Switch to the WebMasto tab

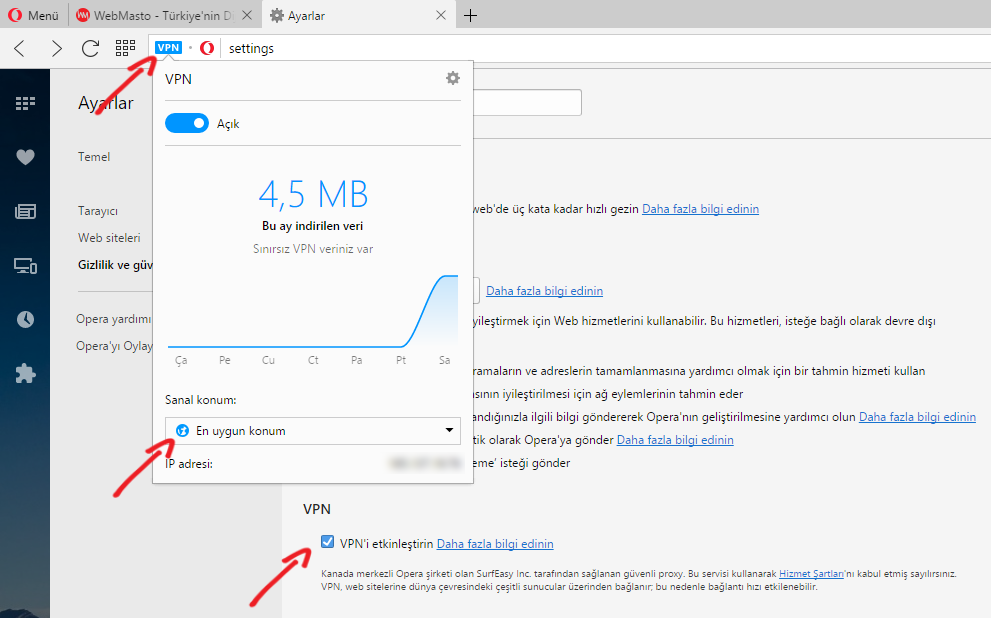(163, 15)
